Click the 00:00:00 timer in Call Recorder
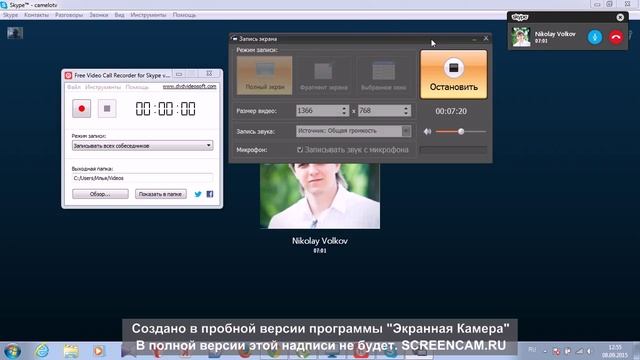 tap(165, 109)
